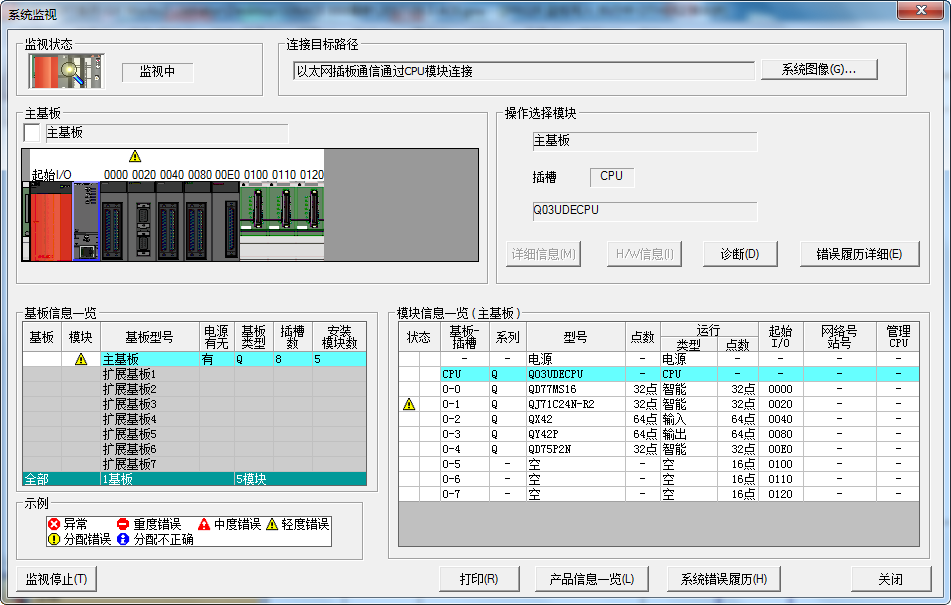Viewport: 951px width, 605px height.
Task: Open 诊断(D) diagnostics
Action: point(740,254)
